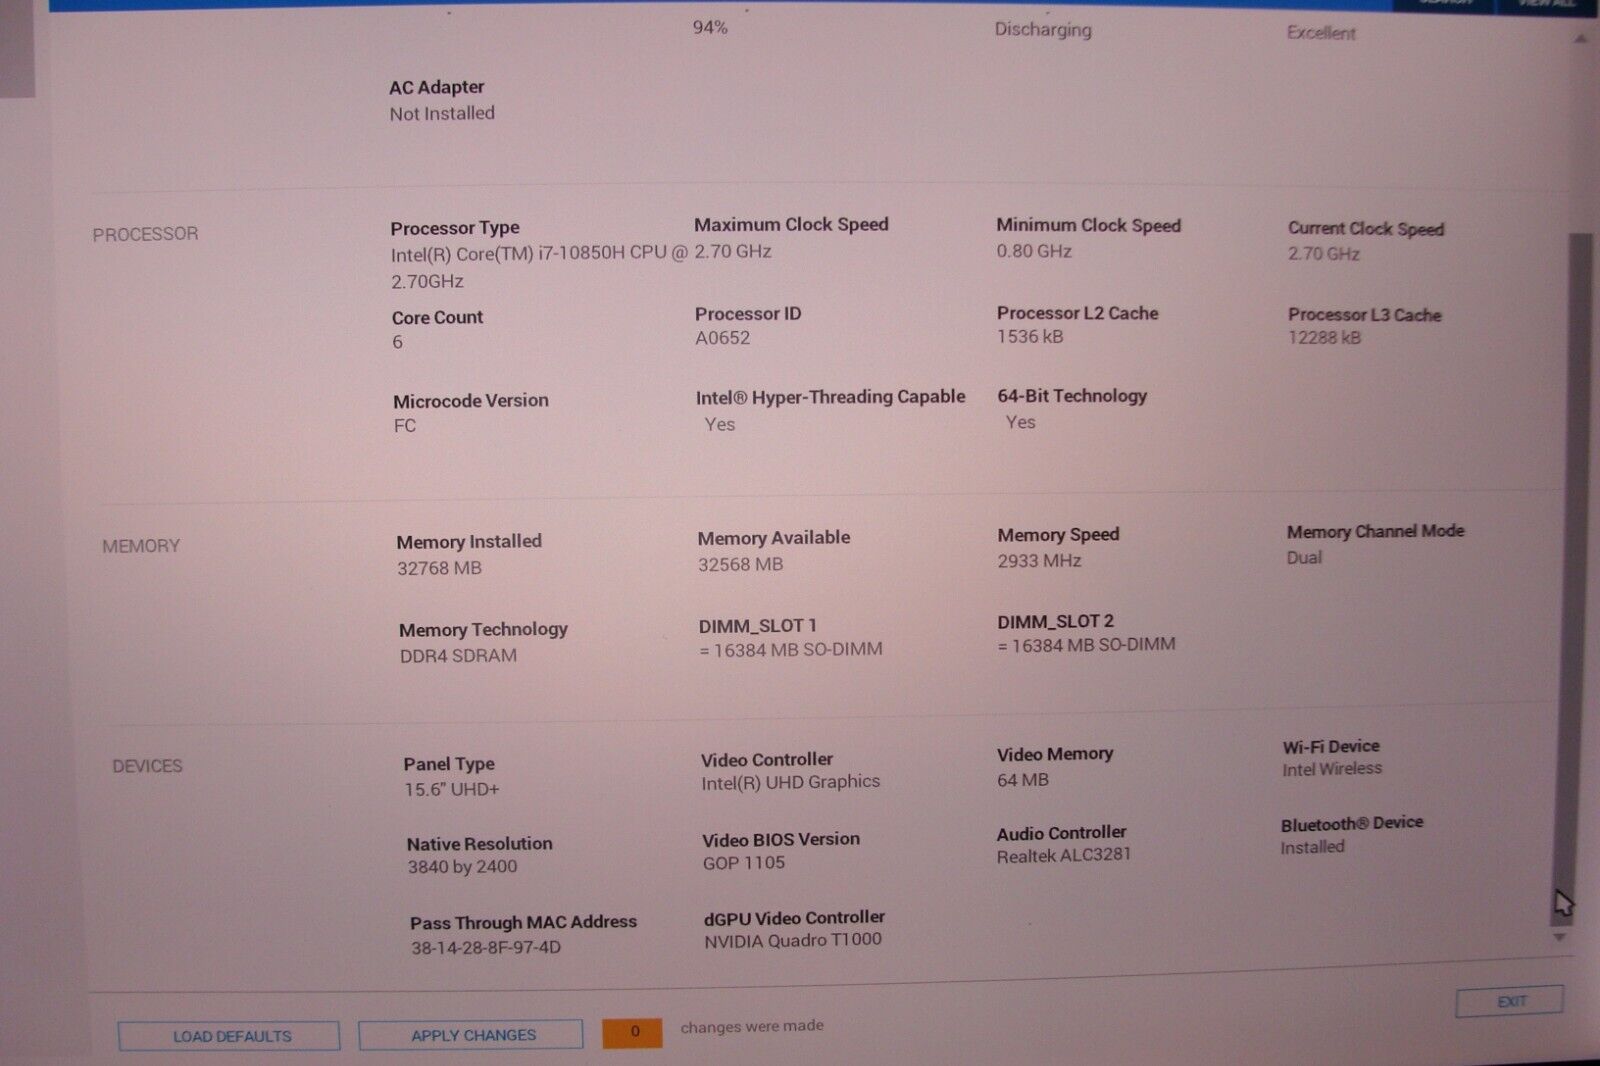Click the '2.70 GHz' maximum clock speed value

point(733,251)
